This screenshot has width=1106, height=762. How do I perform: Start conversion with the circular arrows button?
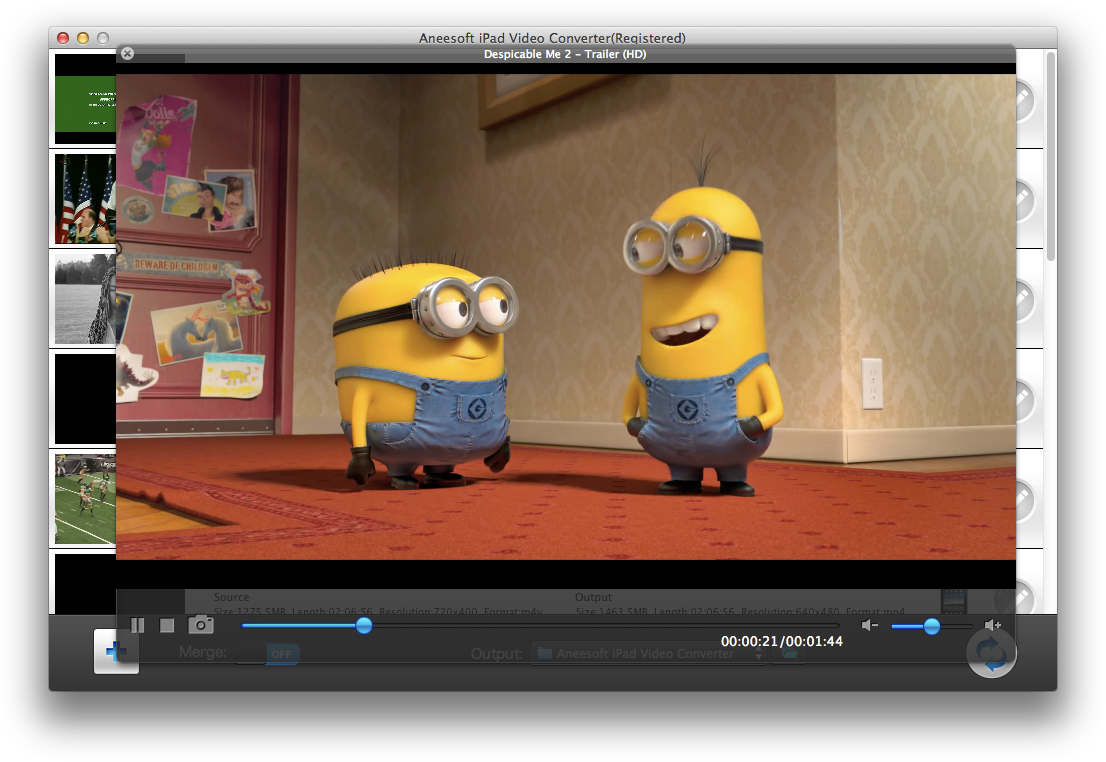click(x=991, y=653)
